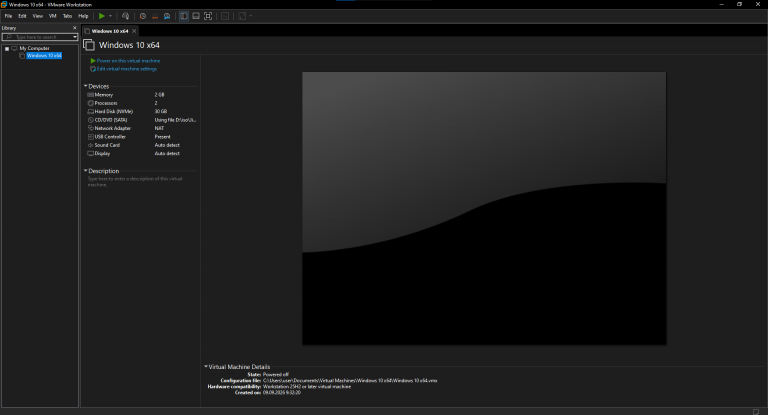The image size is (768, 415).
Task: Click the State value Powered off
Action: 276,374
